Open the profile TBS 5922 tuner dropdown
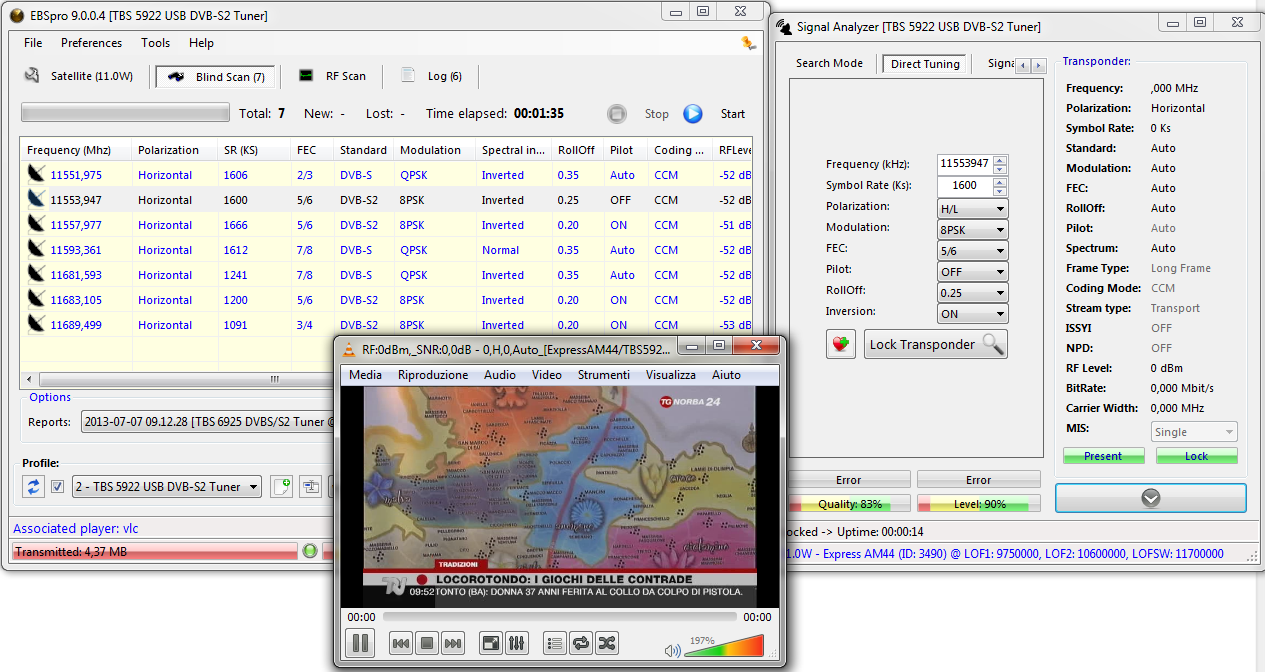Screen dimensions: 1265x672 (167, 487)
